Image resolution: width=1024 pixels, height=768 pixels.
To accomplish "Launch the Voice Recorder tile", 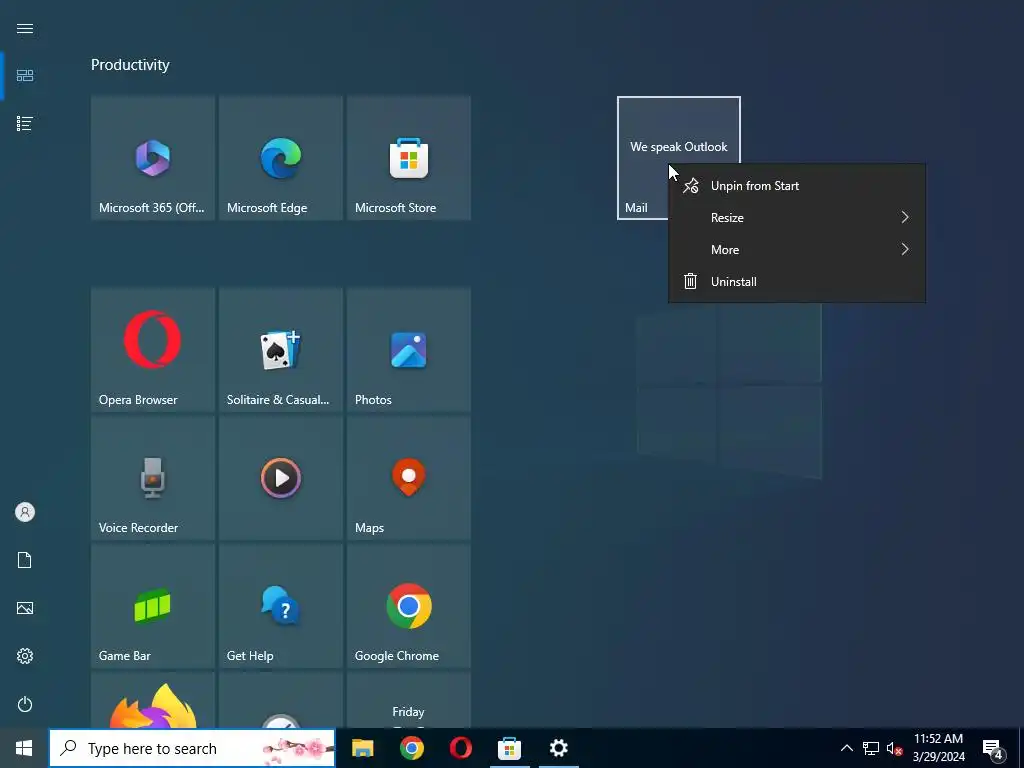I will [x=153, y=478].
